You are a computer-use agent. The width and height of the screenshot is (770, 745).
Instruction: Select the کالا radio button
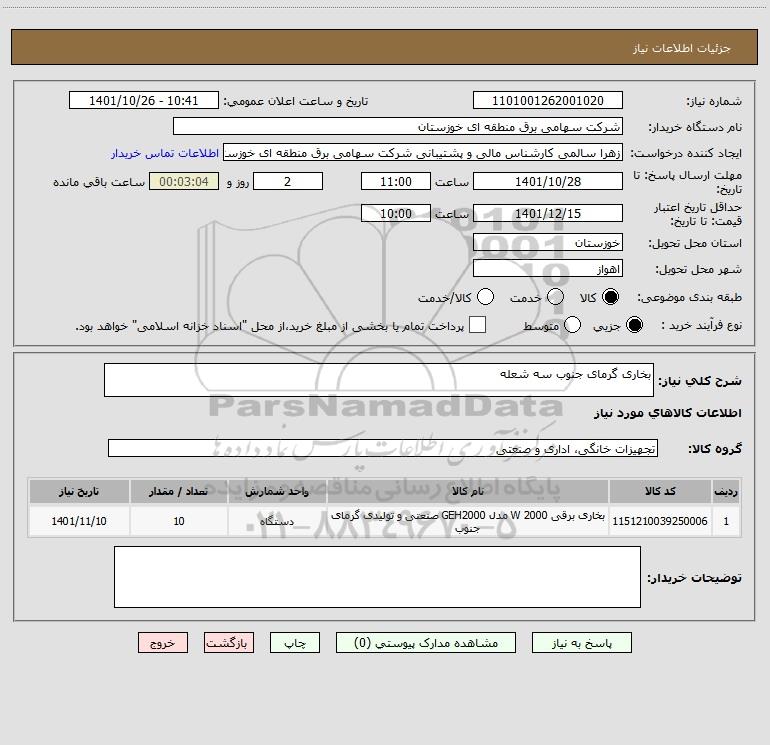(x=610, y=297)
